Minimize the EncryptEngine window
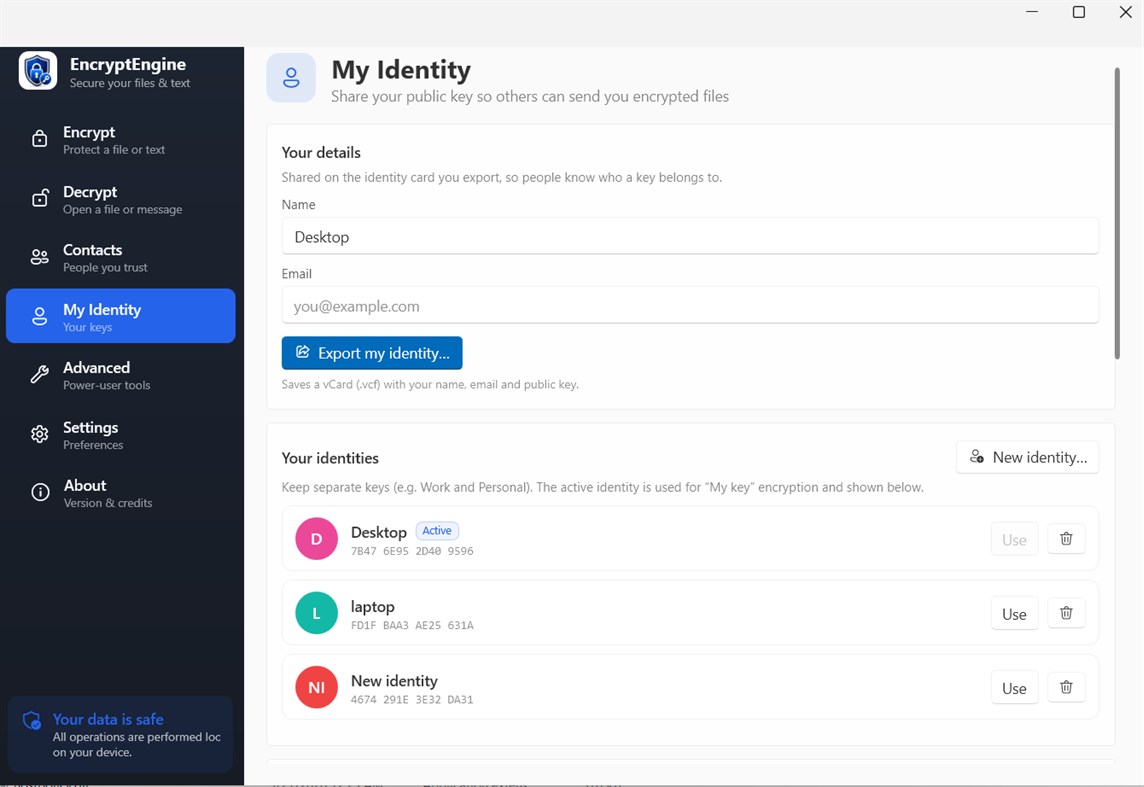Screen dimensions: 1144x787 tap(1032, 12)
